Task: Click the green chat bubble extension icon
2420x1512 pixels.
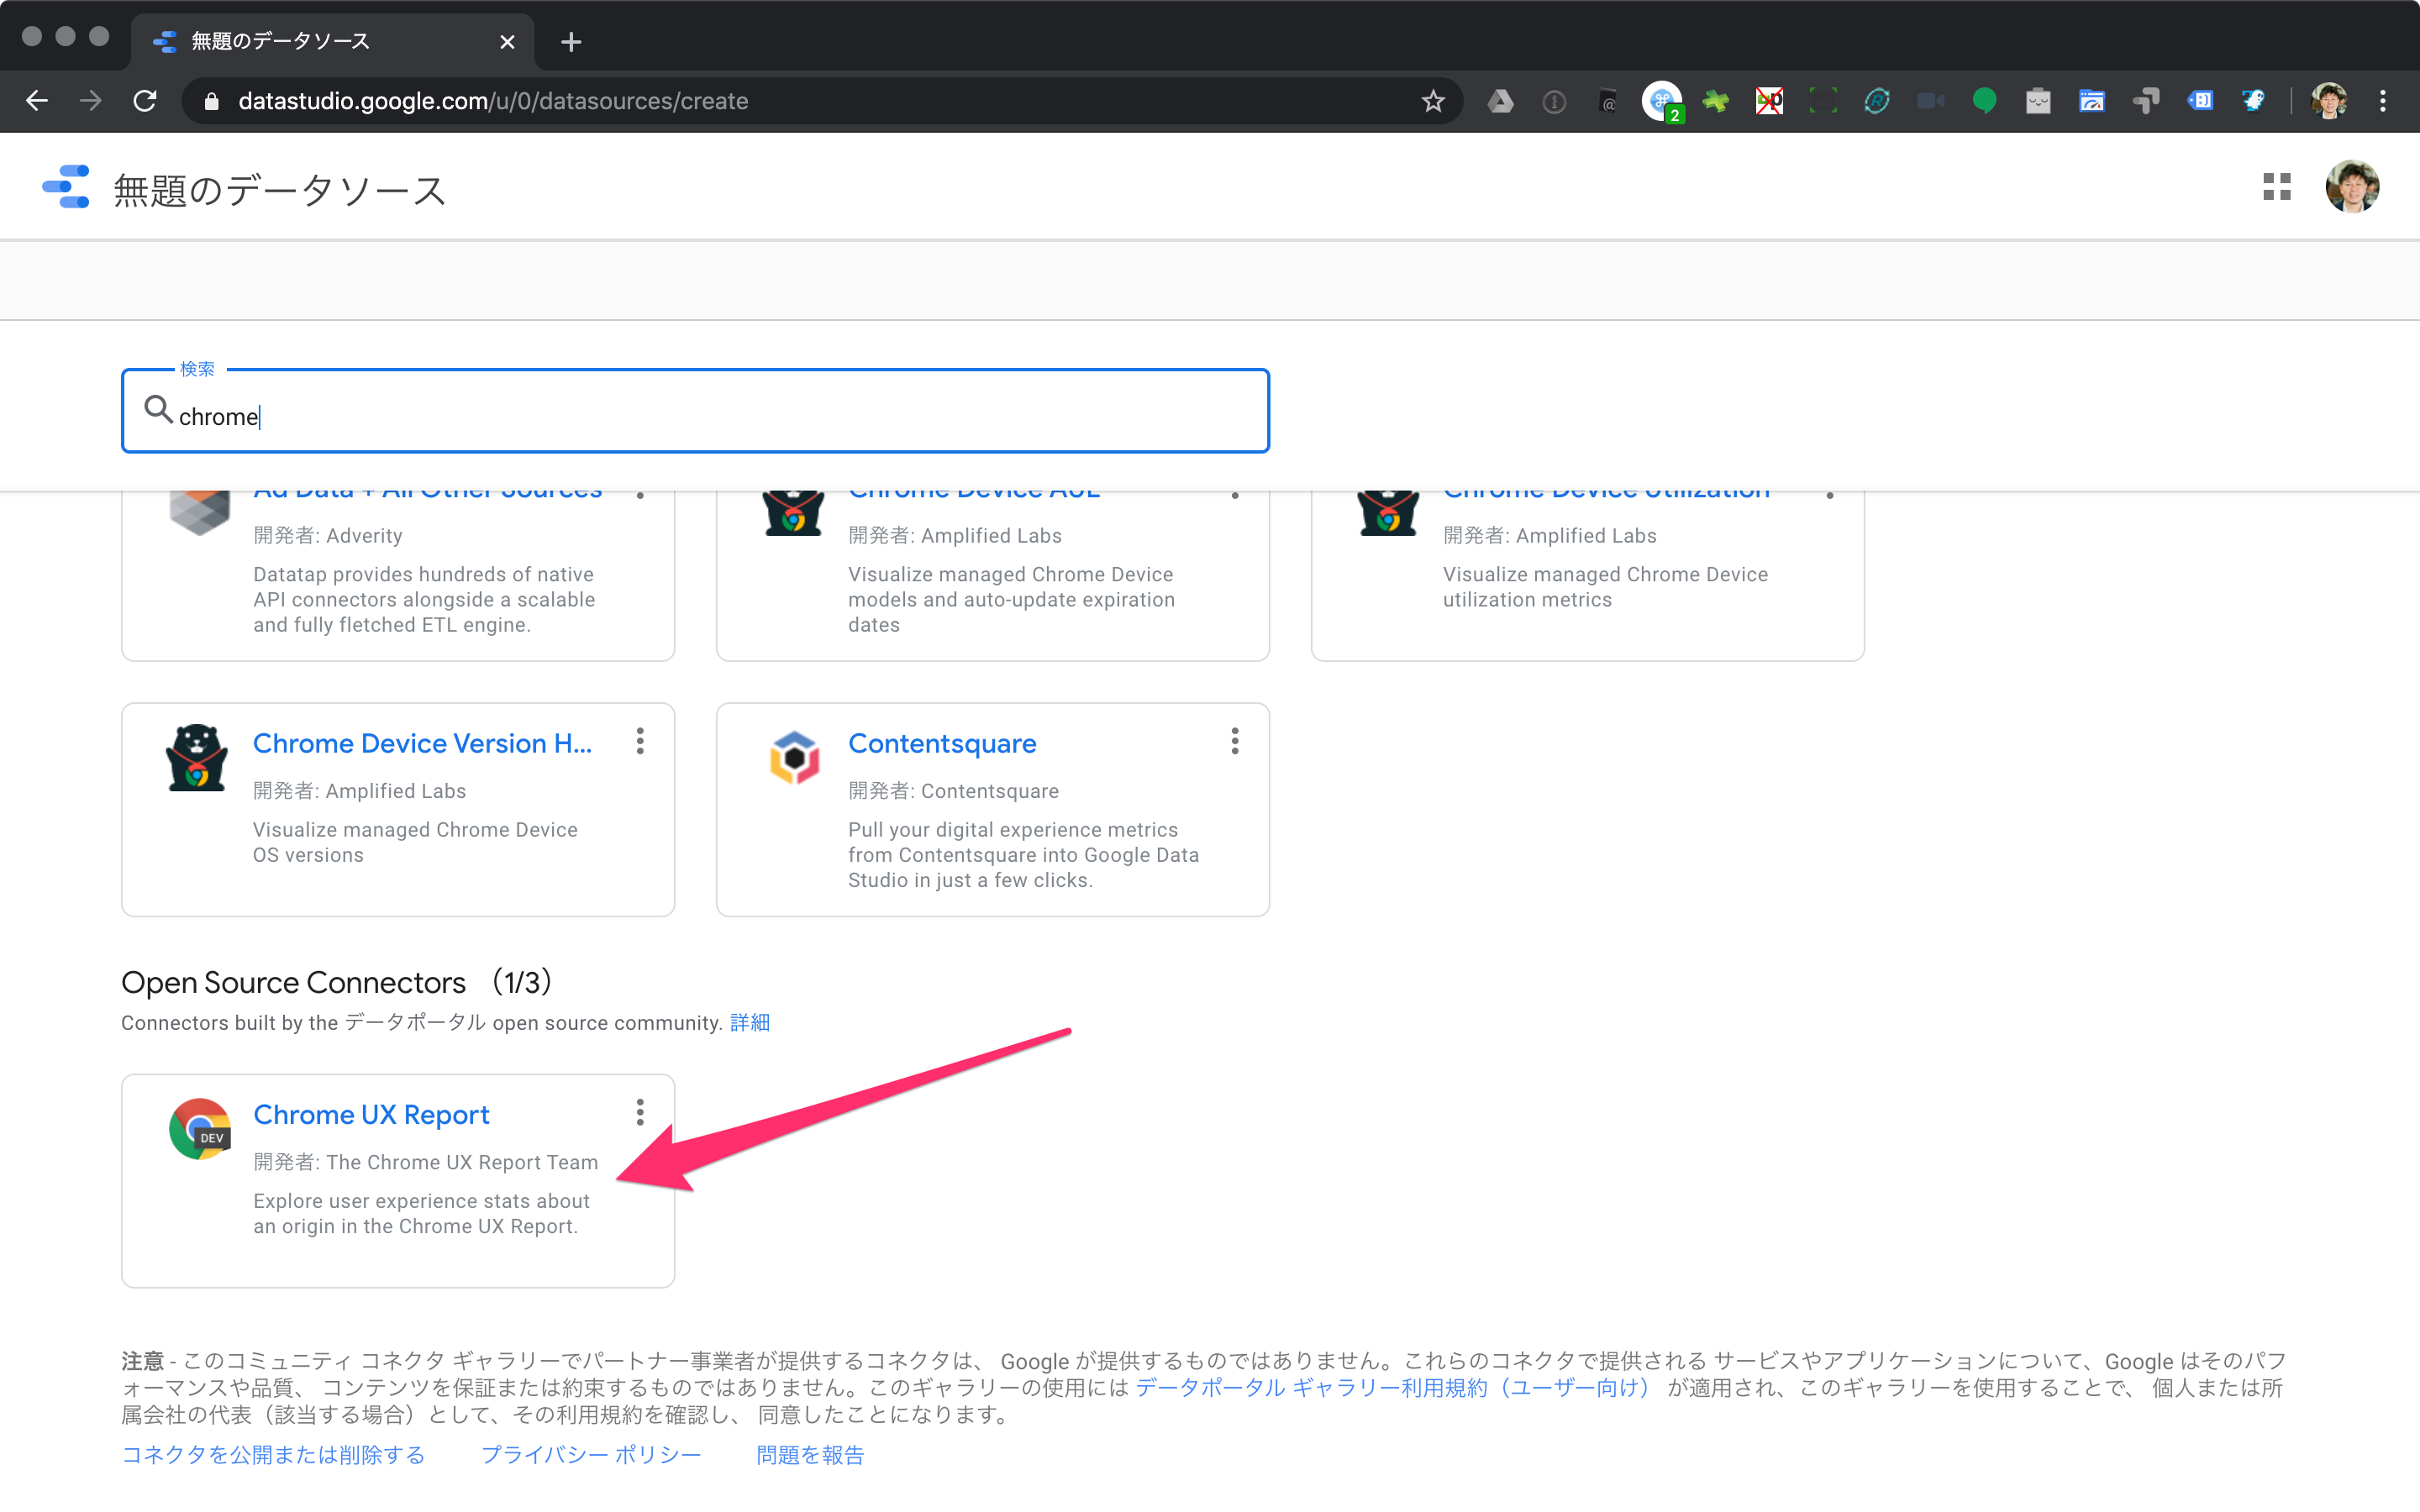Action: click(x=1984, y=101)
